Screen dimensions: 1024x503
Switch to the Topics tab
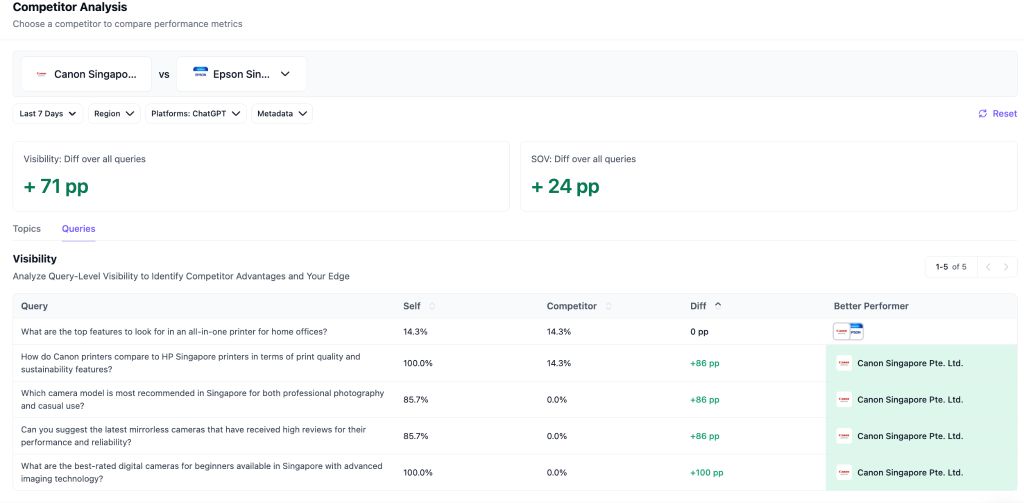(x=27, y=229)
